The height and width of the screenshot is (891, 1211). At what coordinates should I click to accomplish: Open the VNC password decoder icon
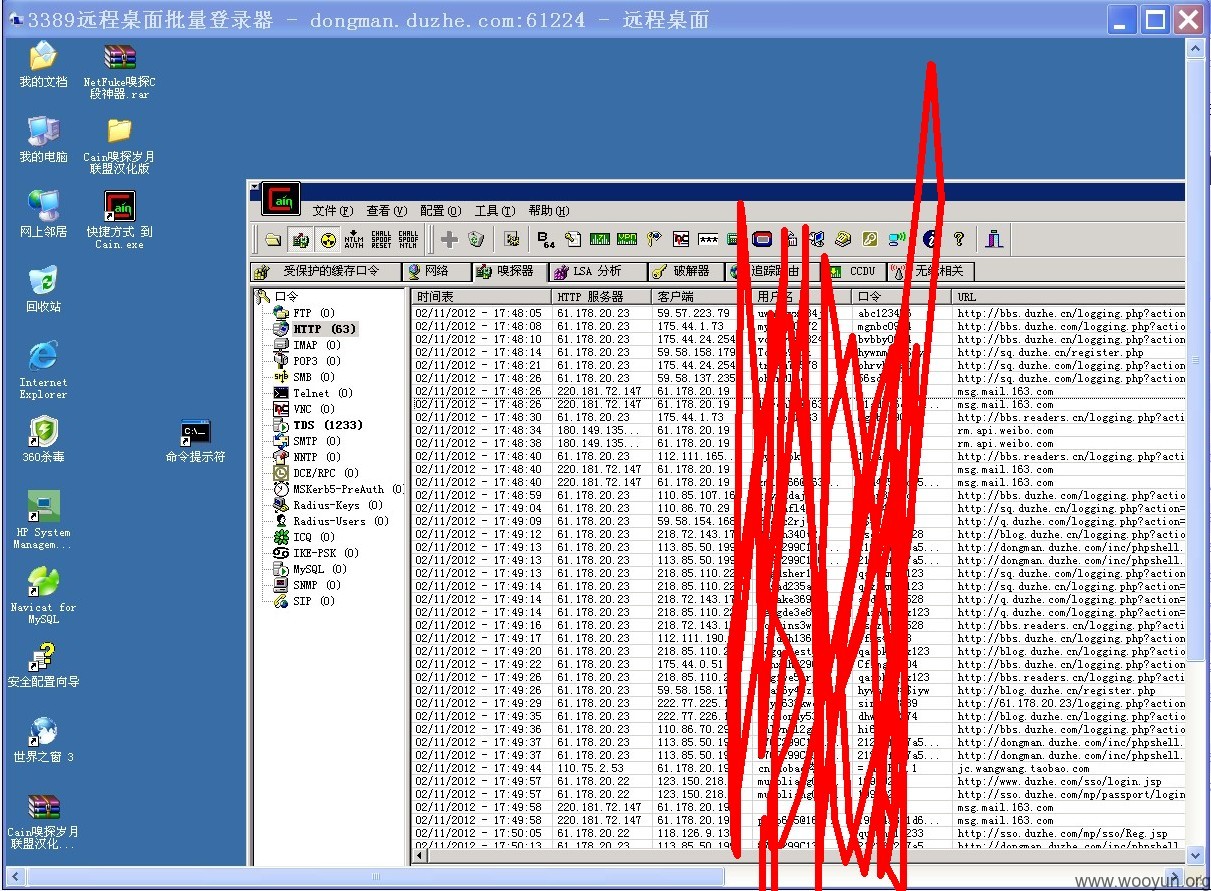pyautogui.click(x=681, y=239)
